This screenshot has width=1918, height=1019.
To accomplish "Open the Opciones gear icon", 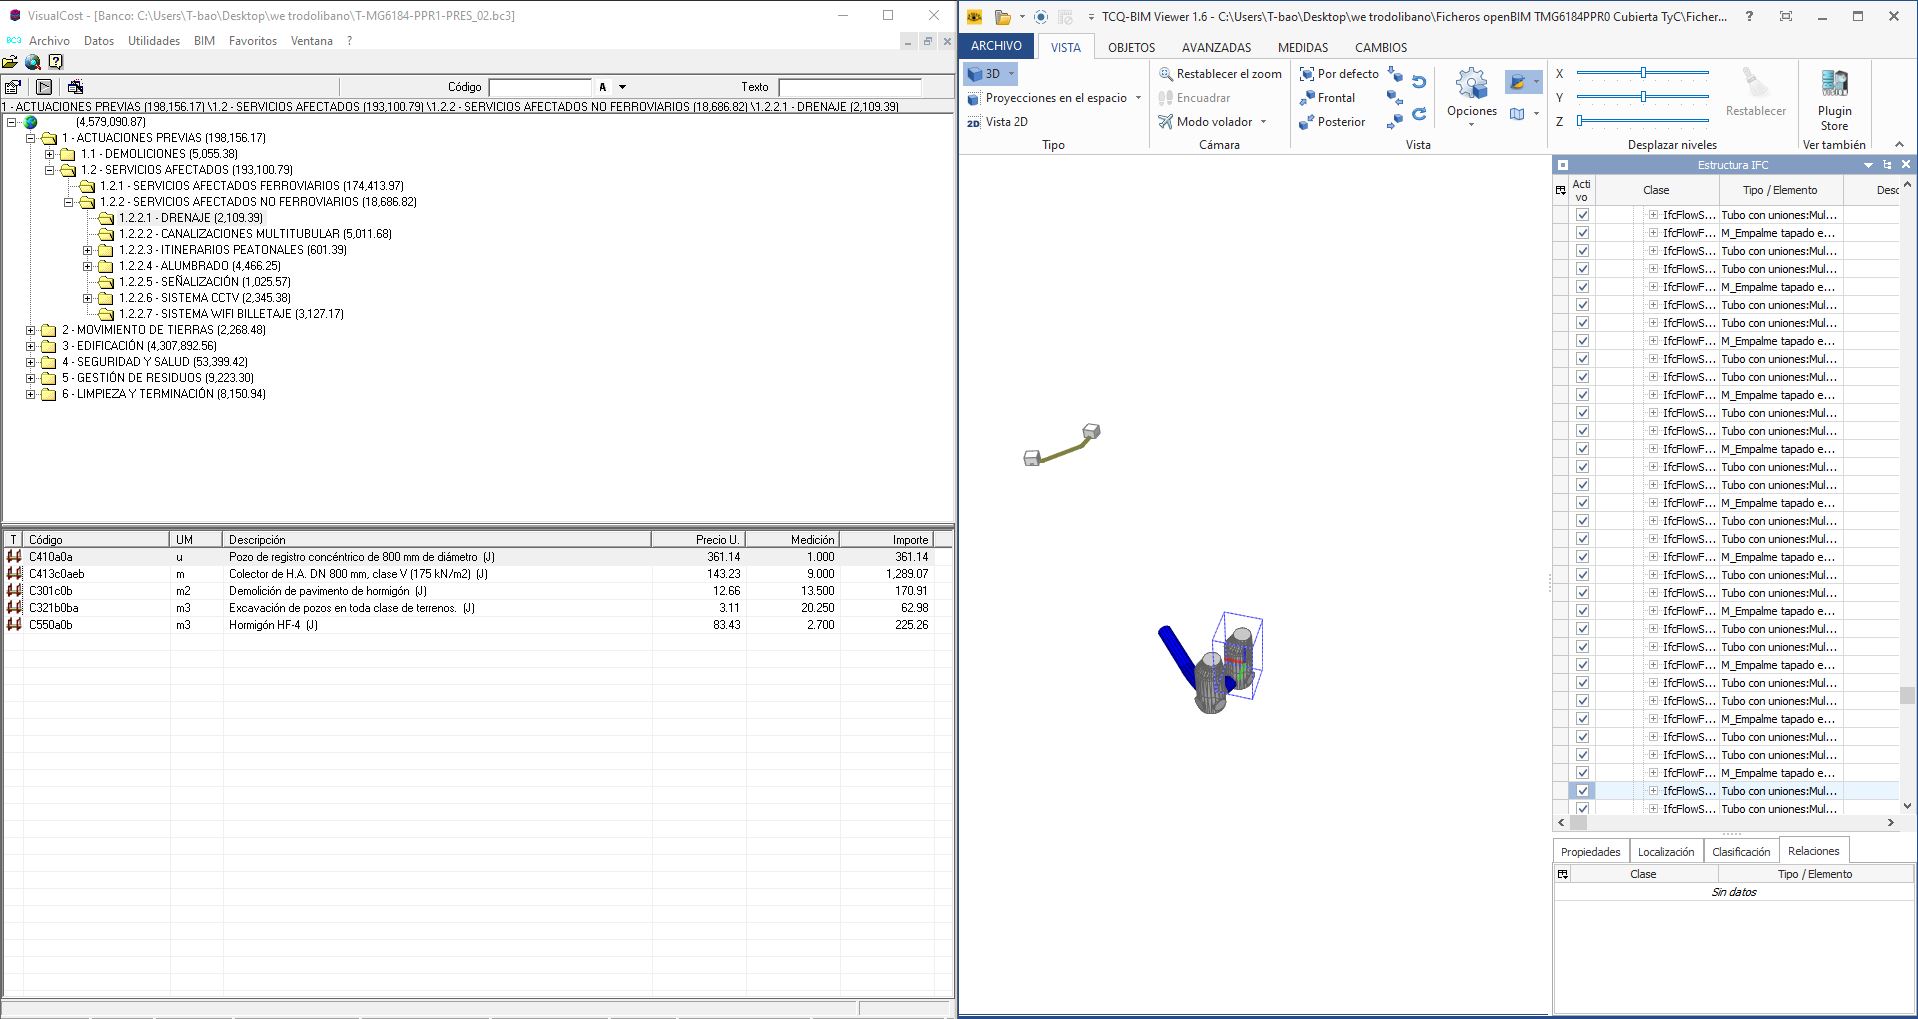I will point(1471,87).
